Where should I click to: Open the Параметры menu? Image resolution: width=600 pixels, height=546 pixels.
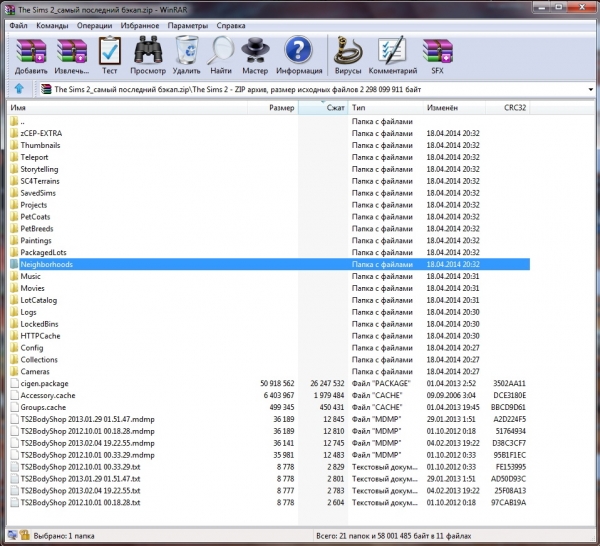pyautogui.click(x=188, y=26)
